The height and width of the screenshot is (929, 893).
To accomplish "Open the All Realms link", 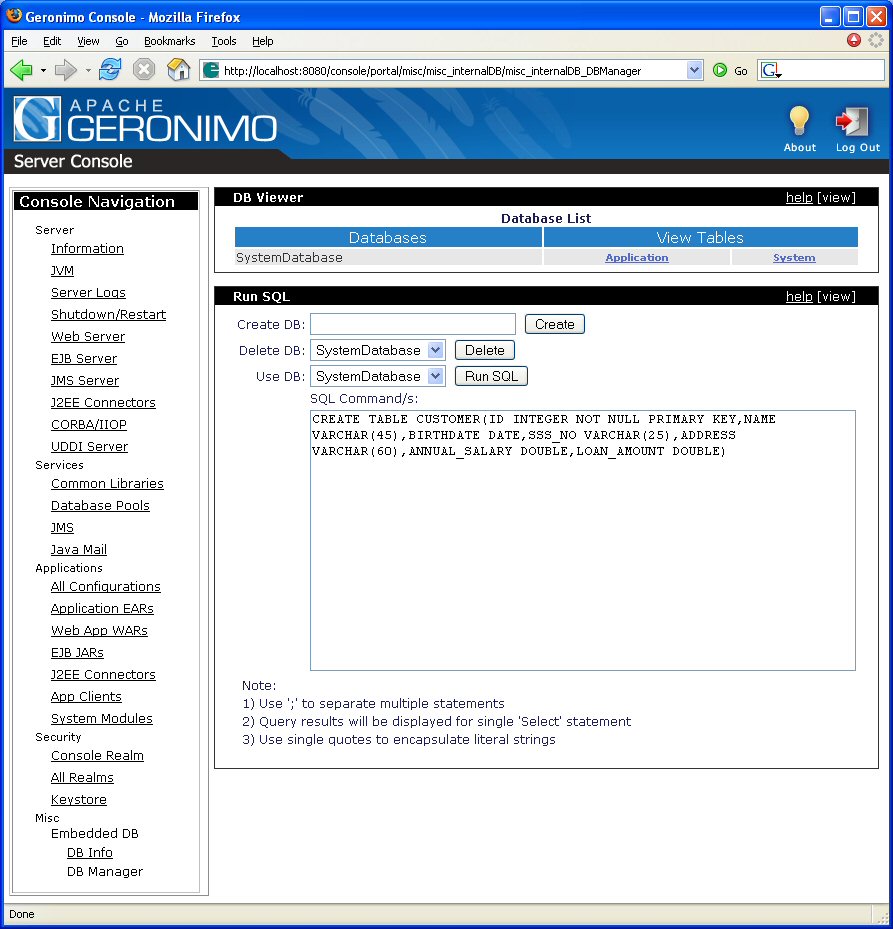I will click(x=82, y=777).
